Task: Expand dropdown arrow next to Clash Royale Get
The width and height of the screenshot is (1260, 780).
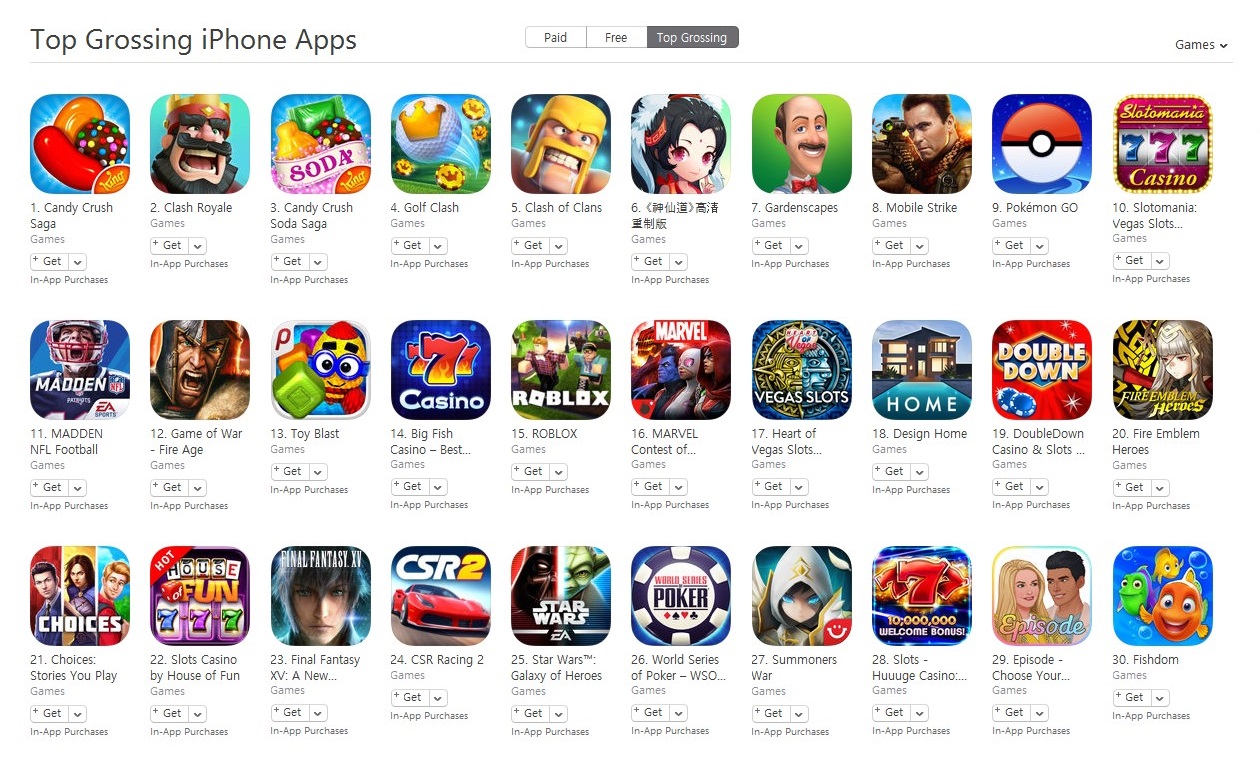Action: [197, 246]
